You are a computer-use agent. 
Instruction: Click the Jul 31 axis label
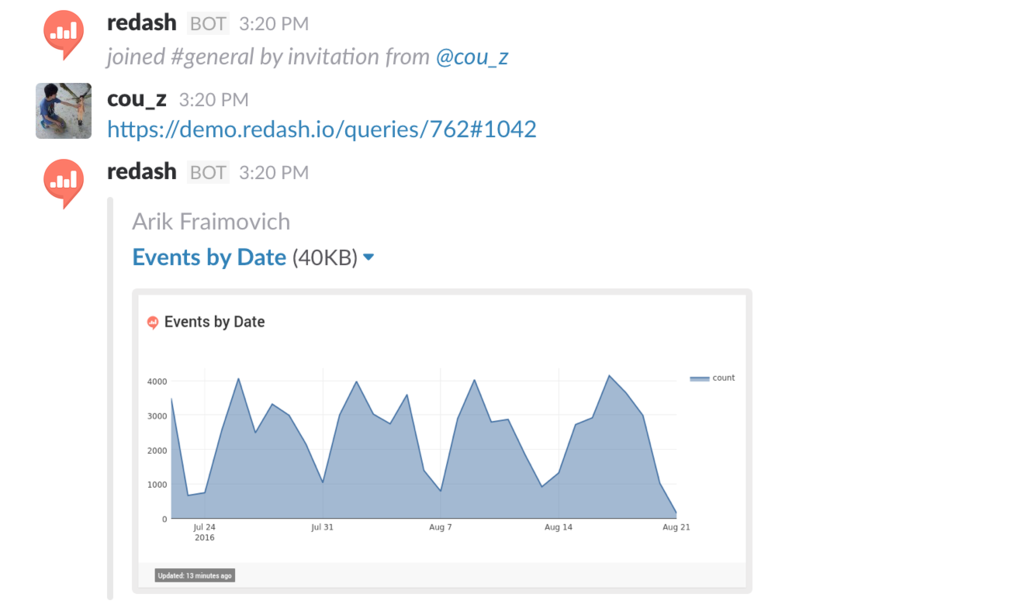pos(322,527)
